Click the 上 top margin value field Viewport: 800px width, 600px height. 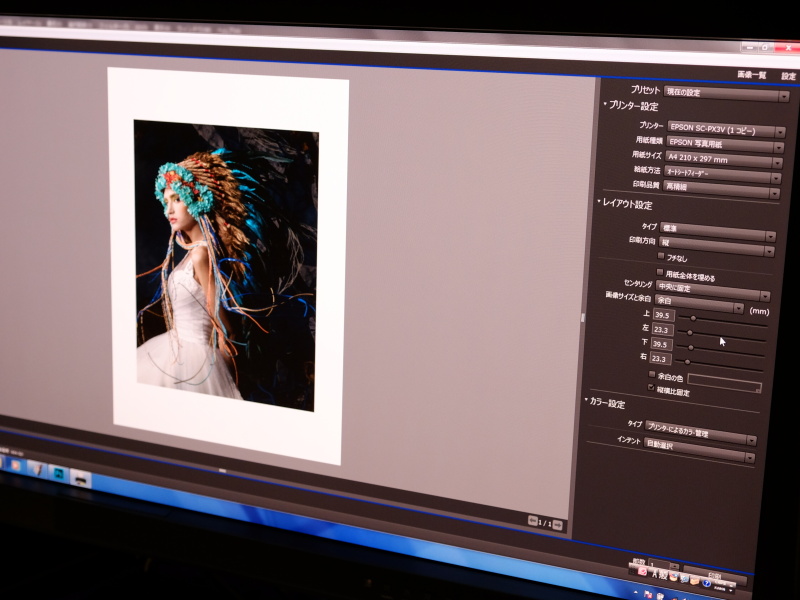663,315
